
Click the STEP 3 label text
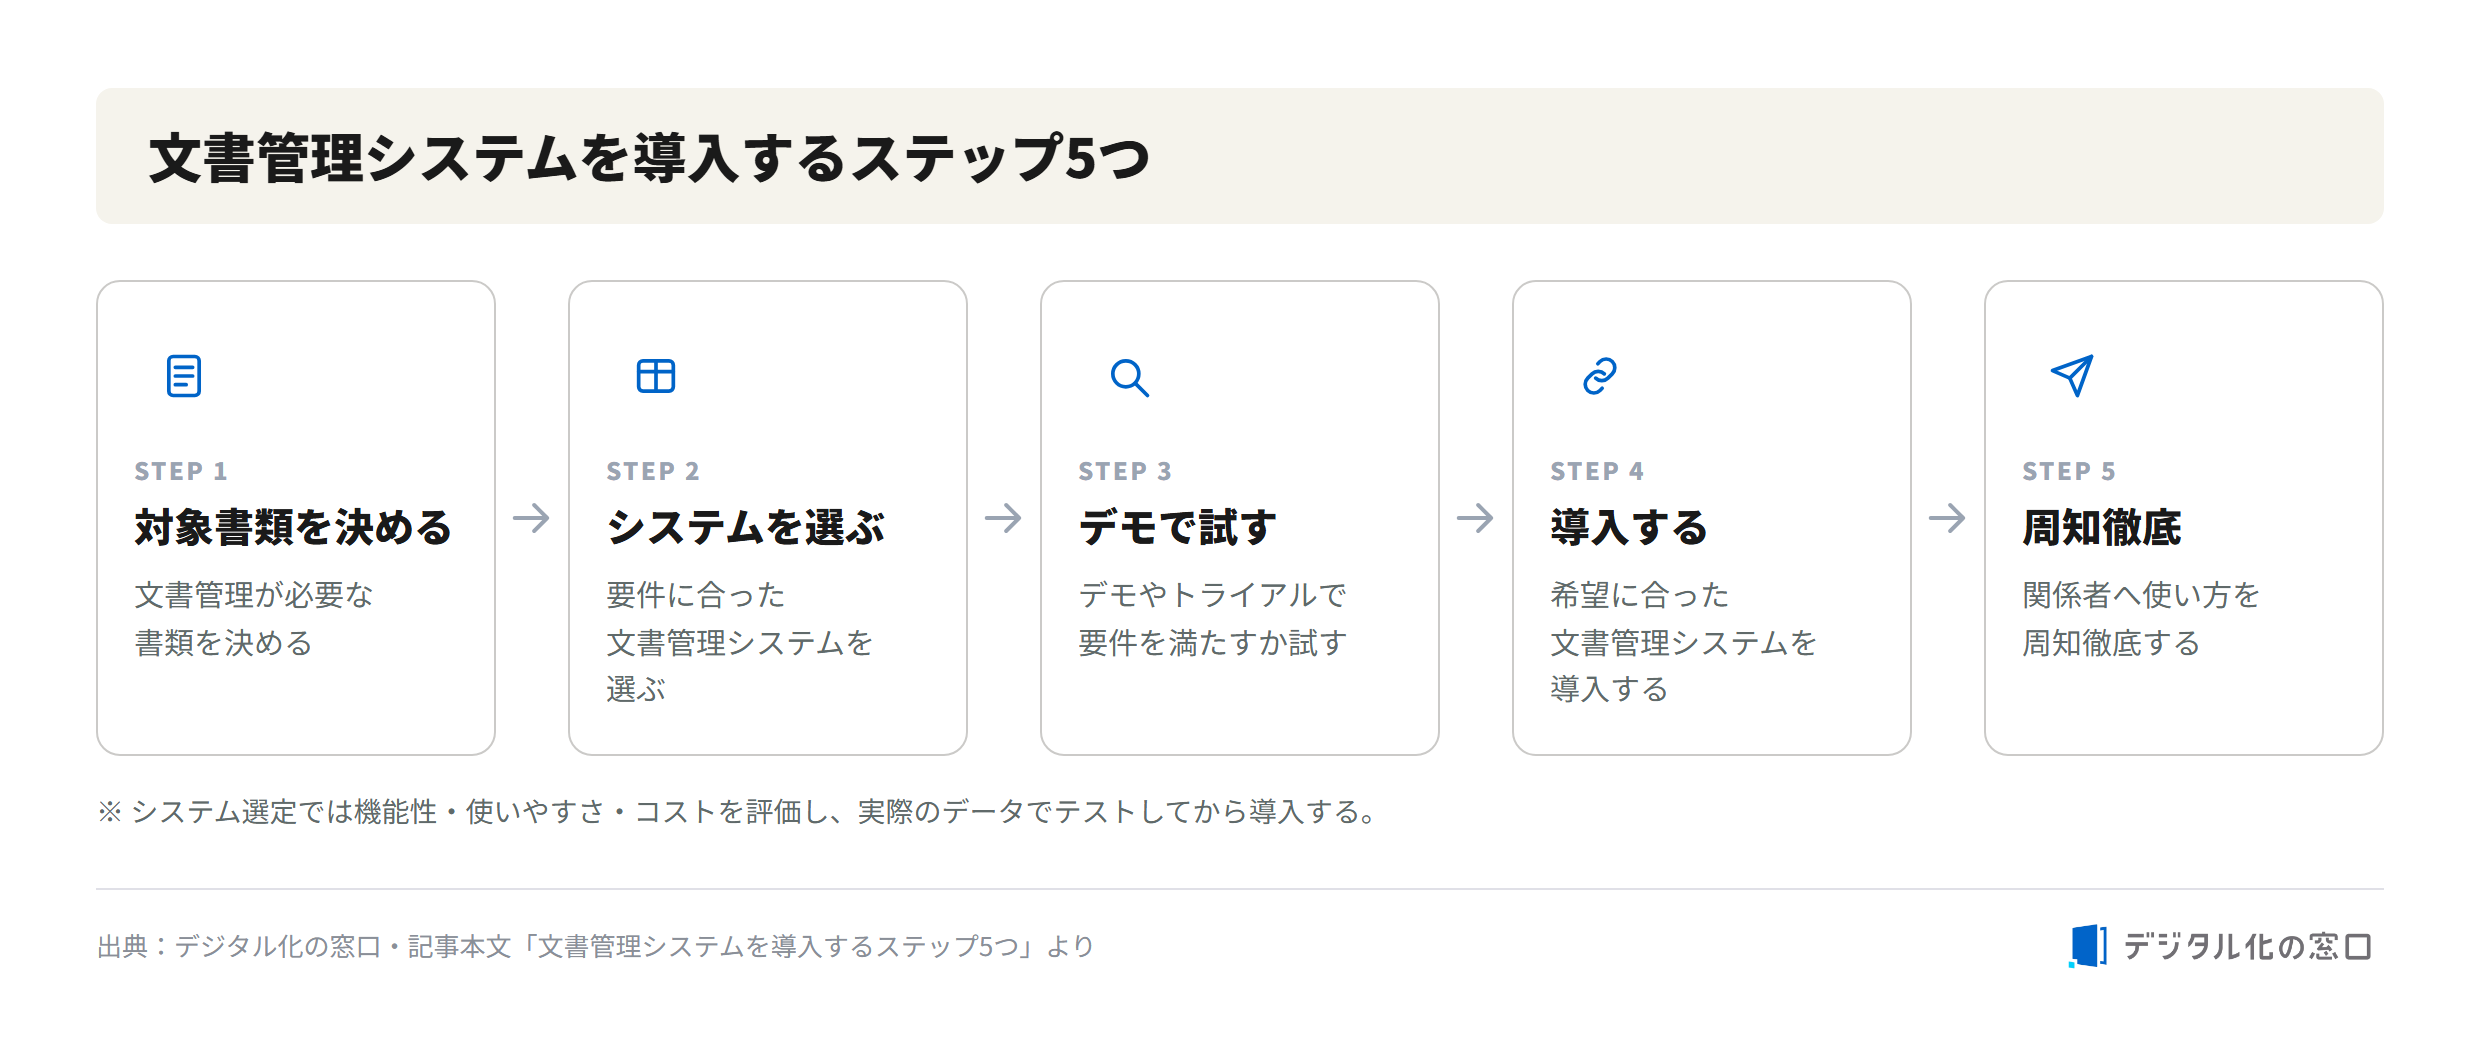pyautogui.click(x=1125, y=471)
